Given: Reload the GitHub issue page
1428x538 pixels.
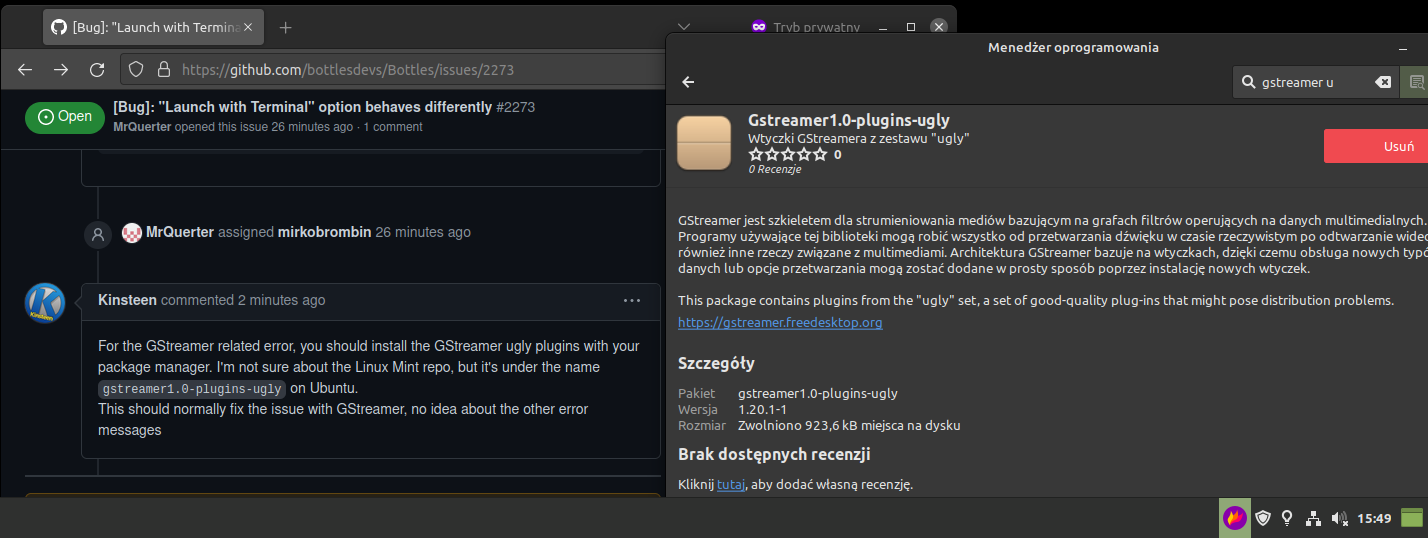Looking at the screenshot, I should (x=97, y=70).
